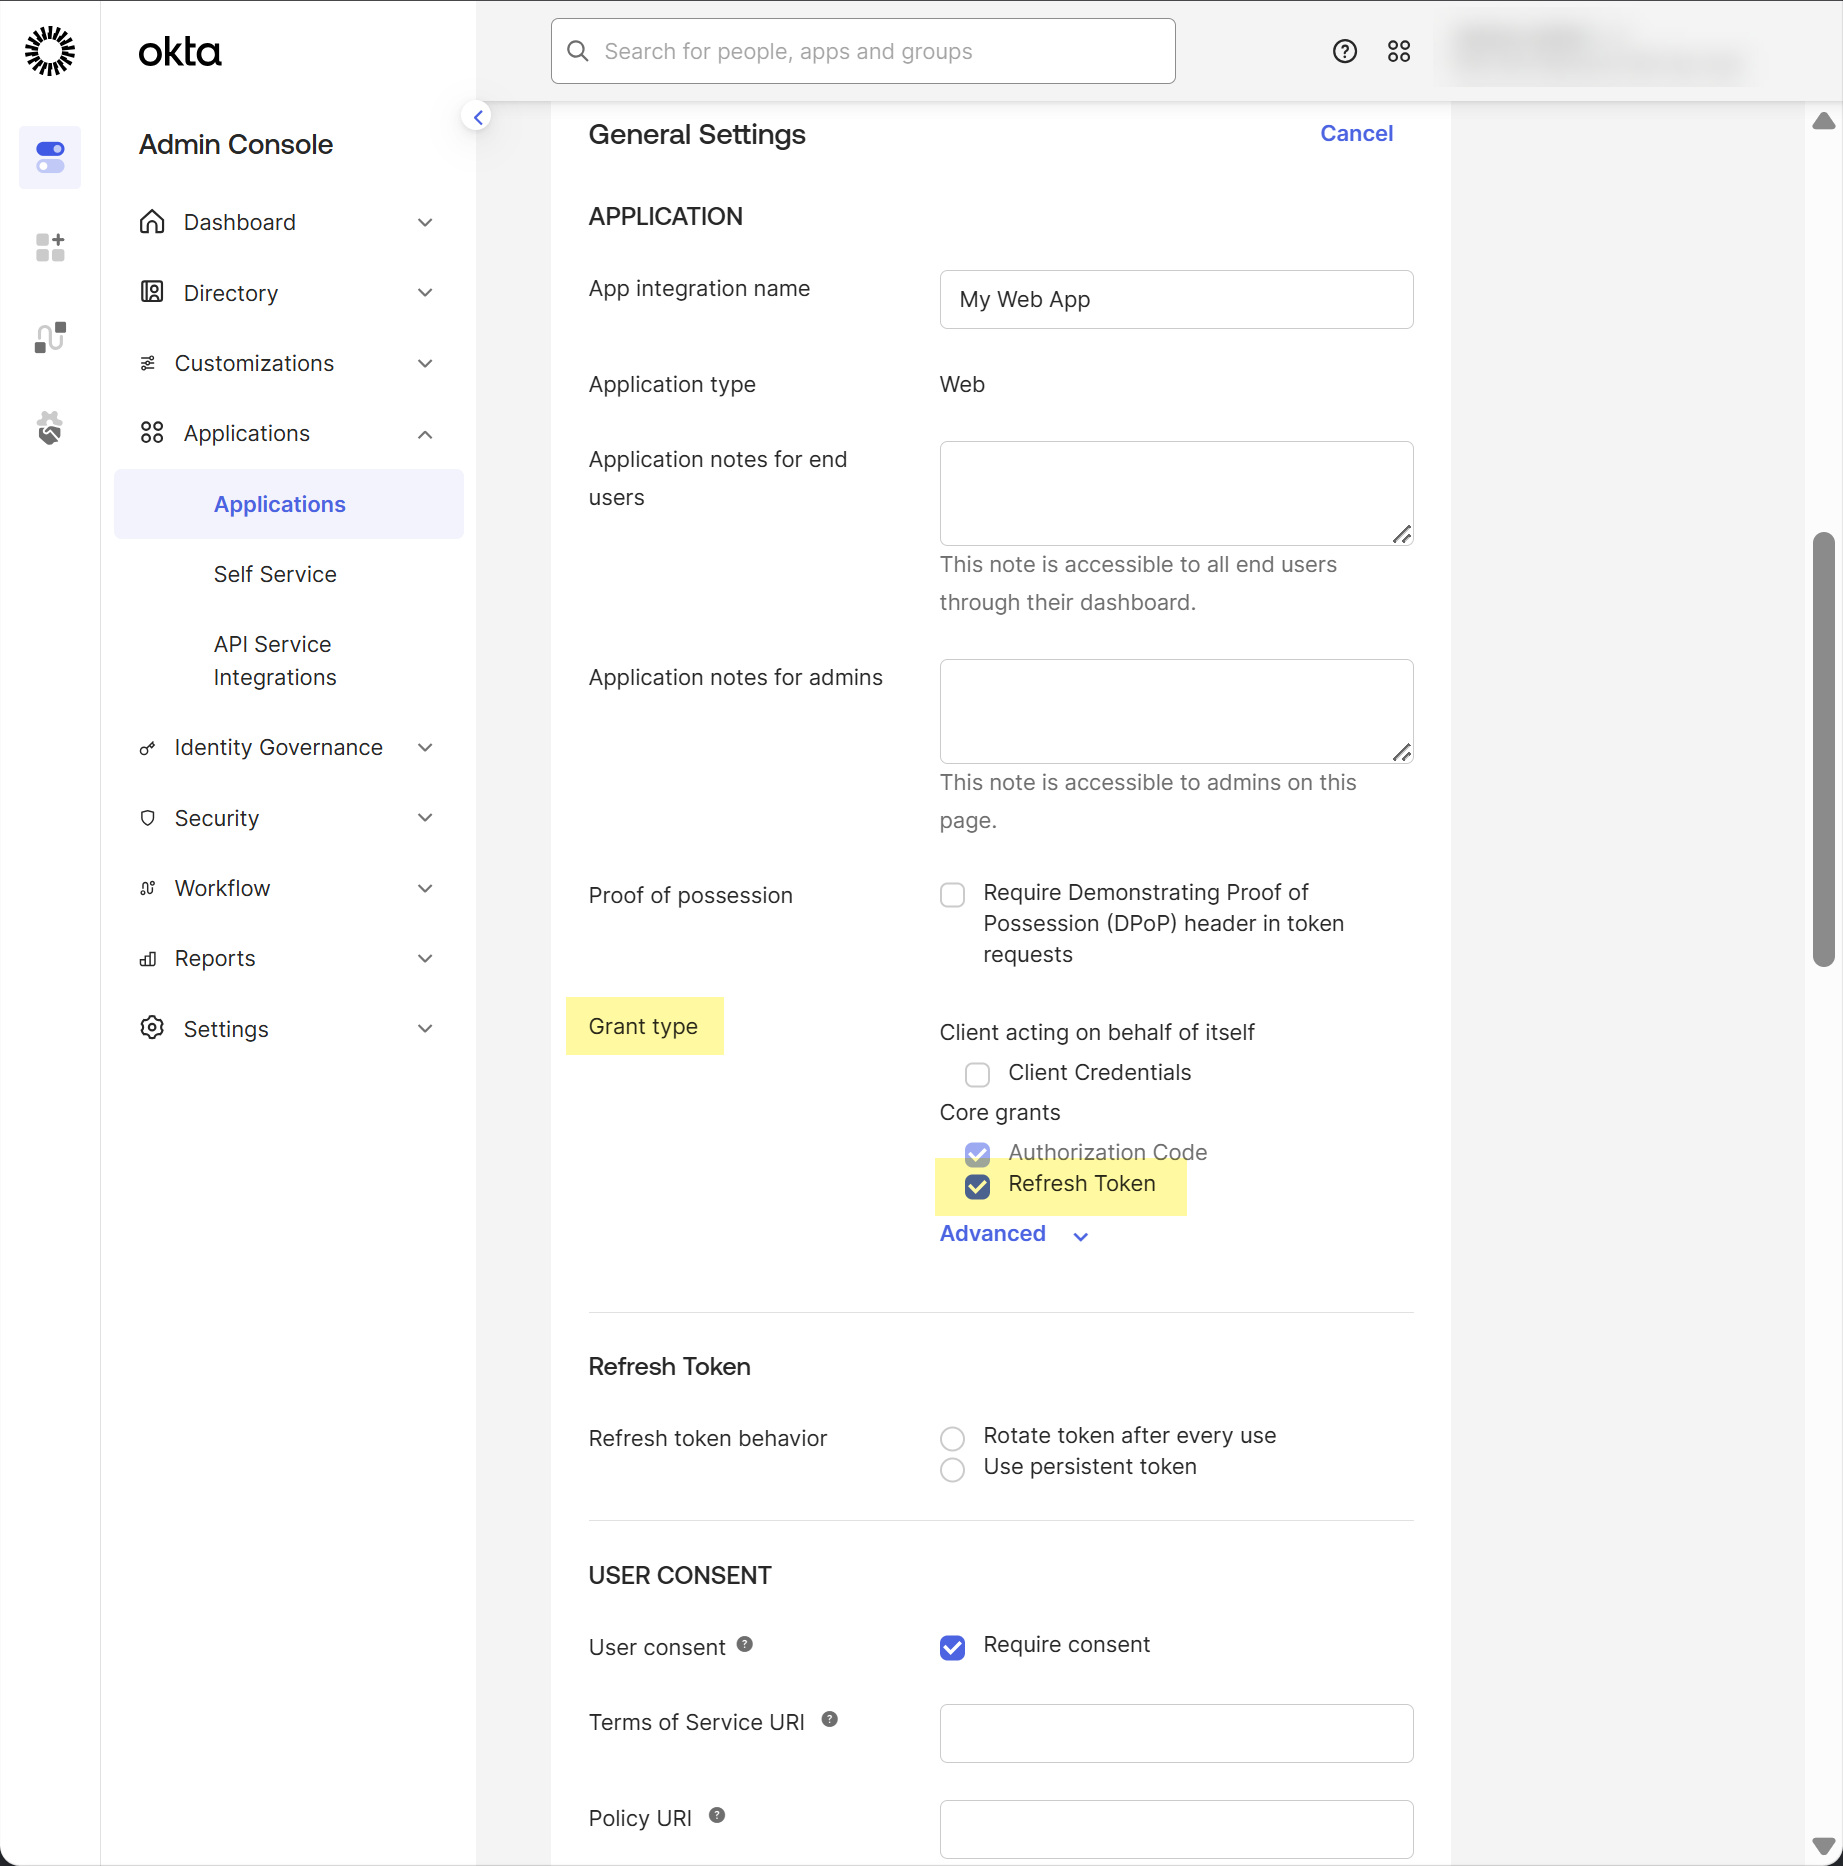The height and width of the screenshot is (1866, 1843).
Task: Check the Require DPoP header checkbox
Action: click(x=952, y=894)
